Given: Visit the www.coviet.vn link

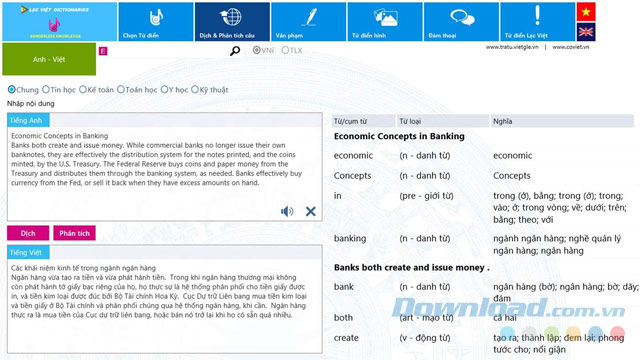Looking at the screenshot, I should [x=571, y=47].
